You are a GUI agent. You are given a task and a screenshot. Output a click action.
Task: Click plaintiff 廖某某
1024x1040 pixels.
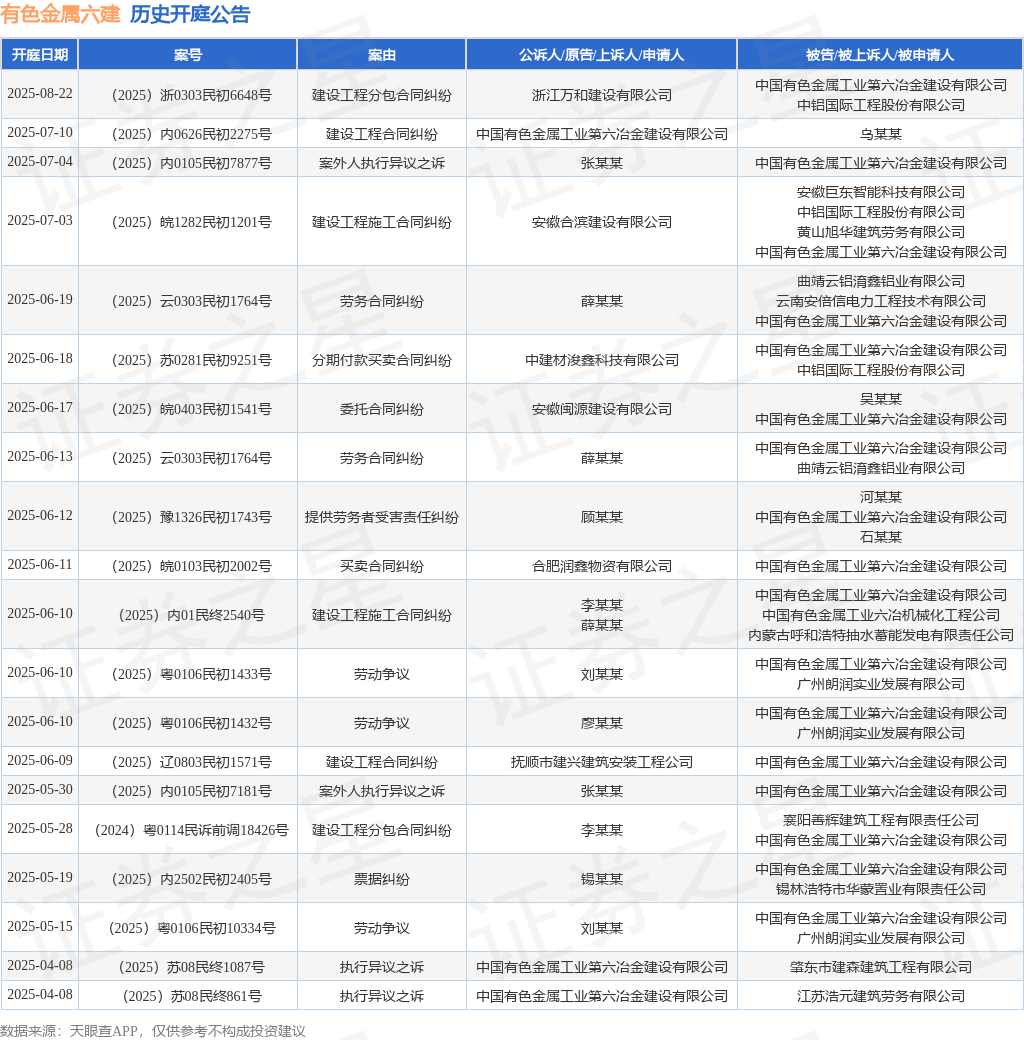[x=602, y=724]
